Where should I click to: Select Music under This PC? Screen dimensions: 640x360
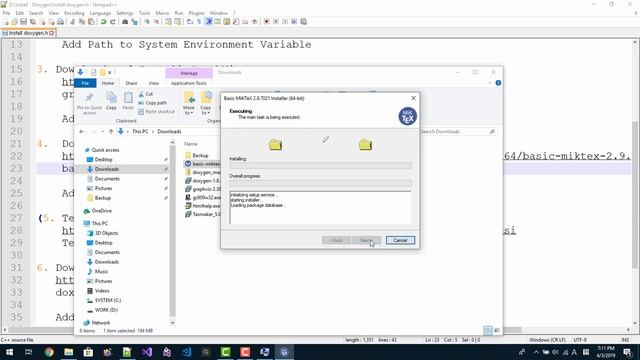[x=101, y=271]
